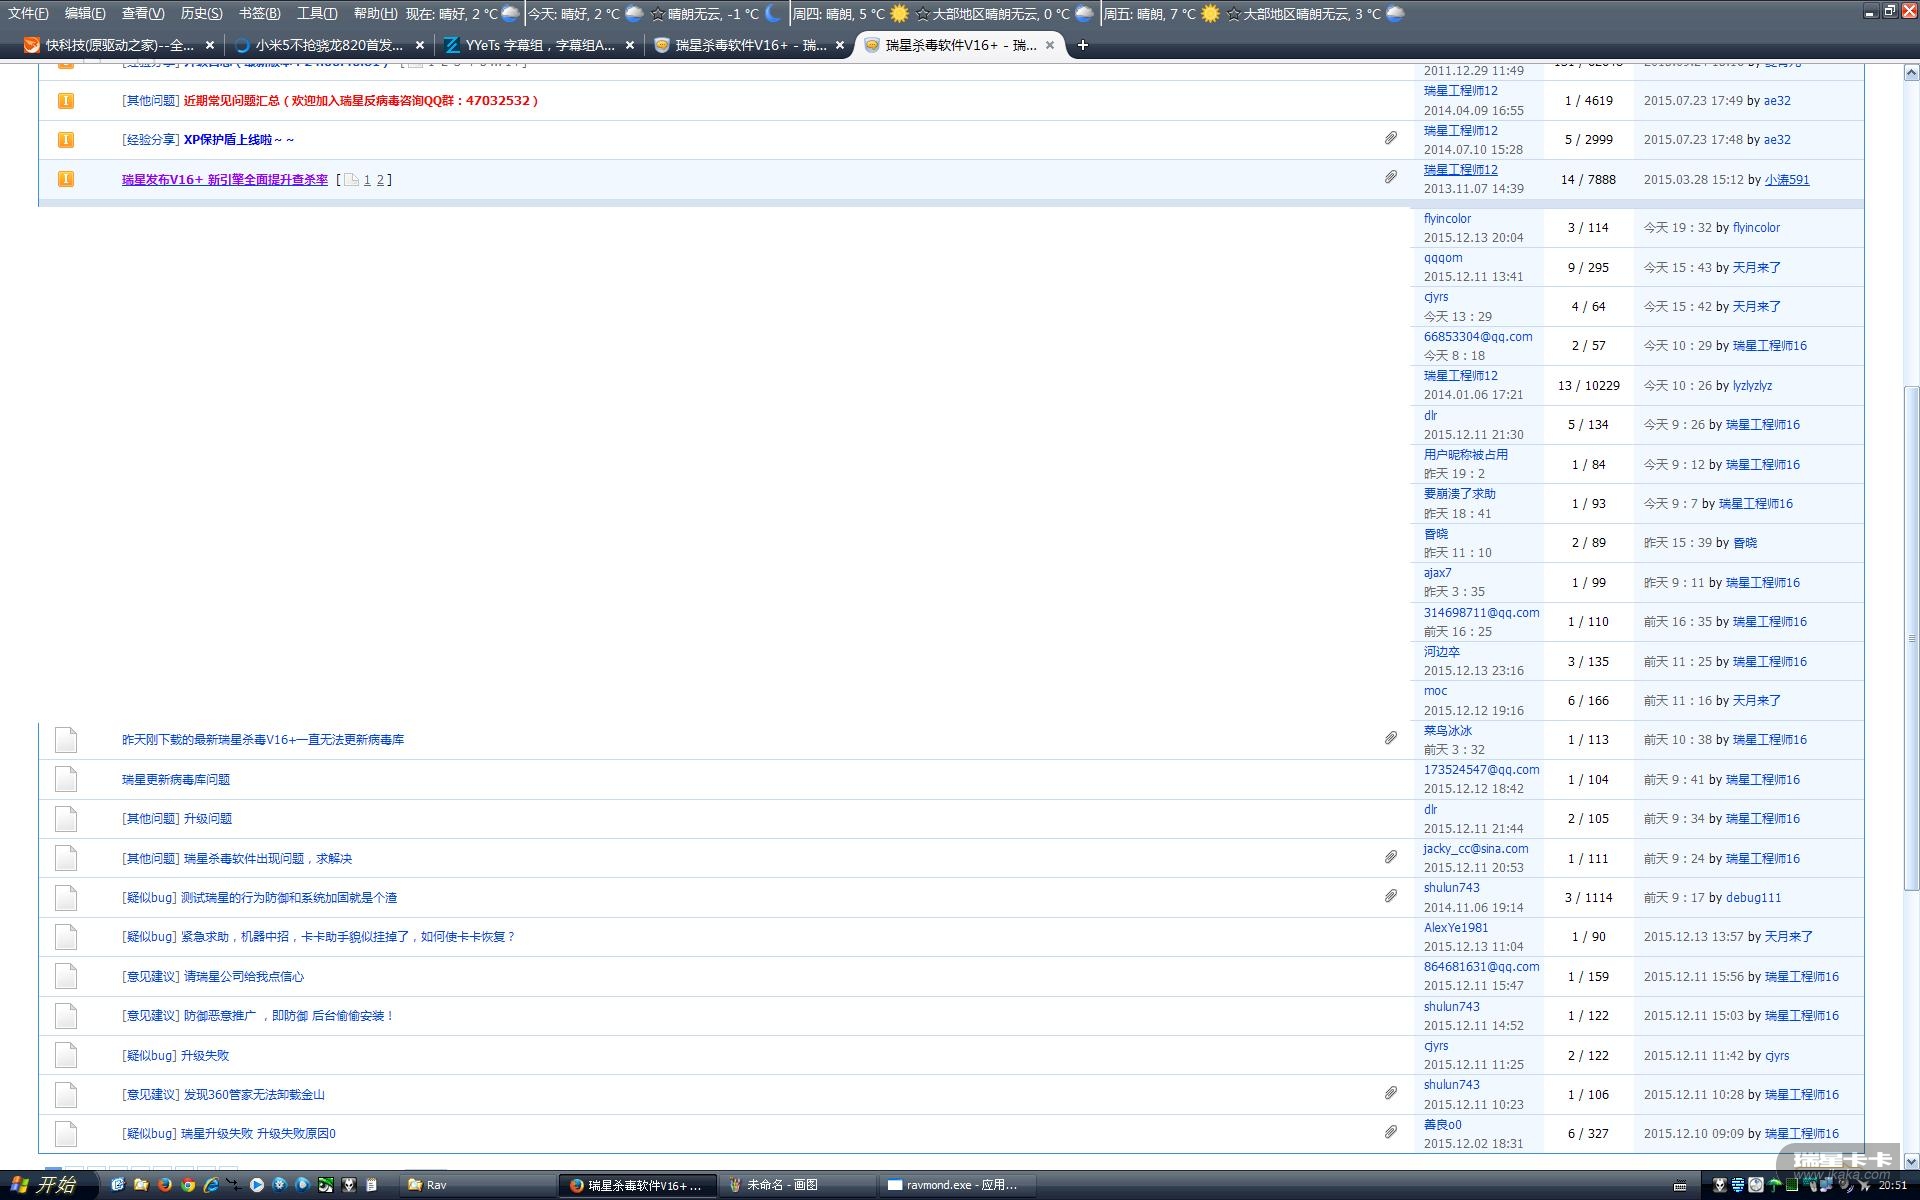
Task: Click the scrollbar down arrow
Action: [1911, 1161]
